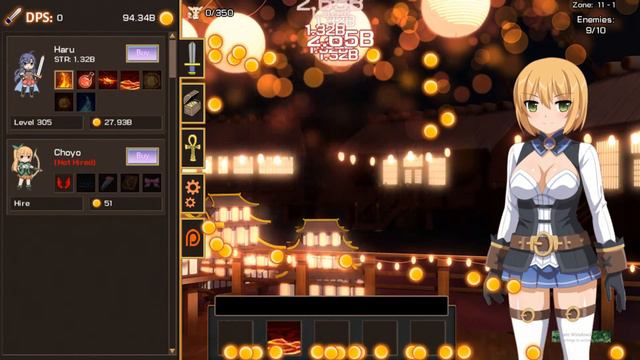The height and width of the screenshot is (360, 640).
Task: Select Choyo's feather skill icon
Action: click(108, 183)
